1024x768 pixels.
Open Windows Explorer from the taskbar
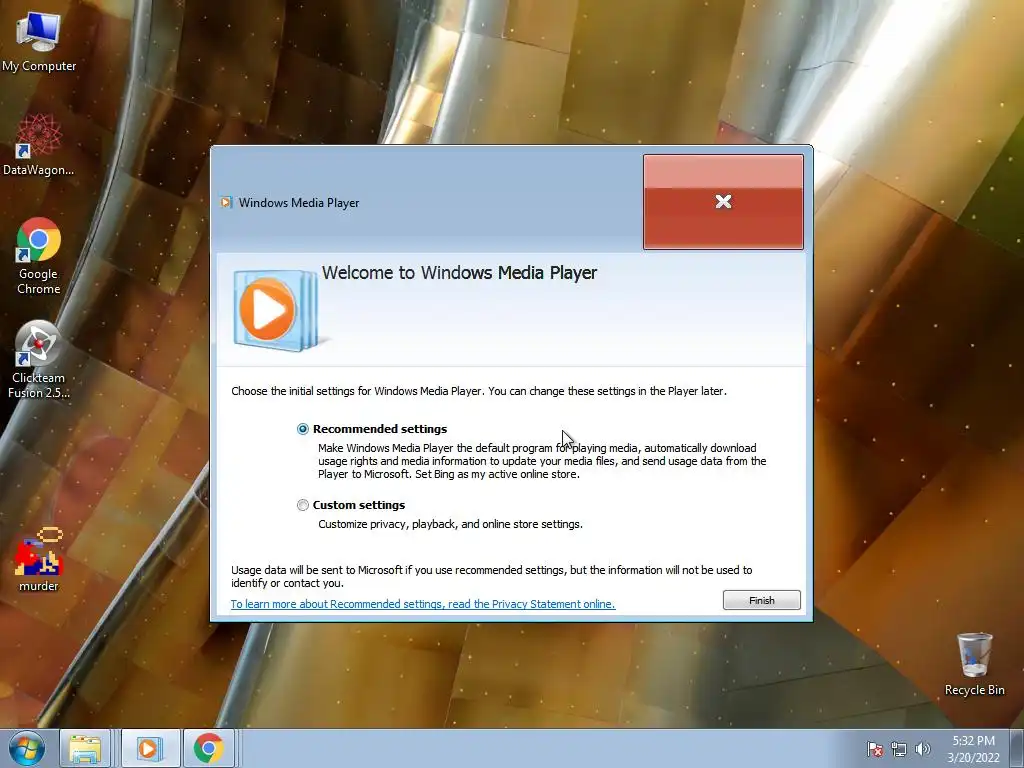[x=85, y=748]
